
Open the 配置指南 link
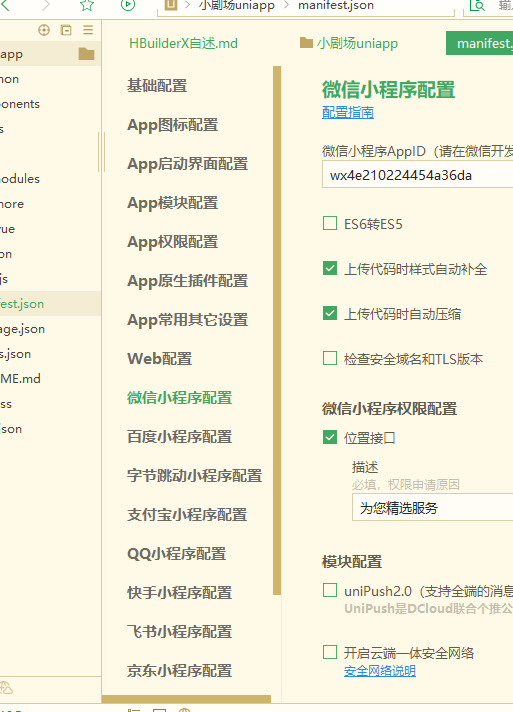pyautogui.click(x=348, y=112)
